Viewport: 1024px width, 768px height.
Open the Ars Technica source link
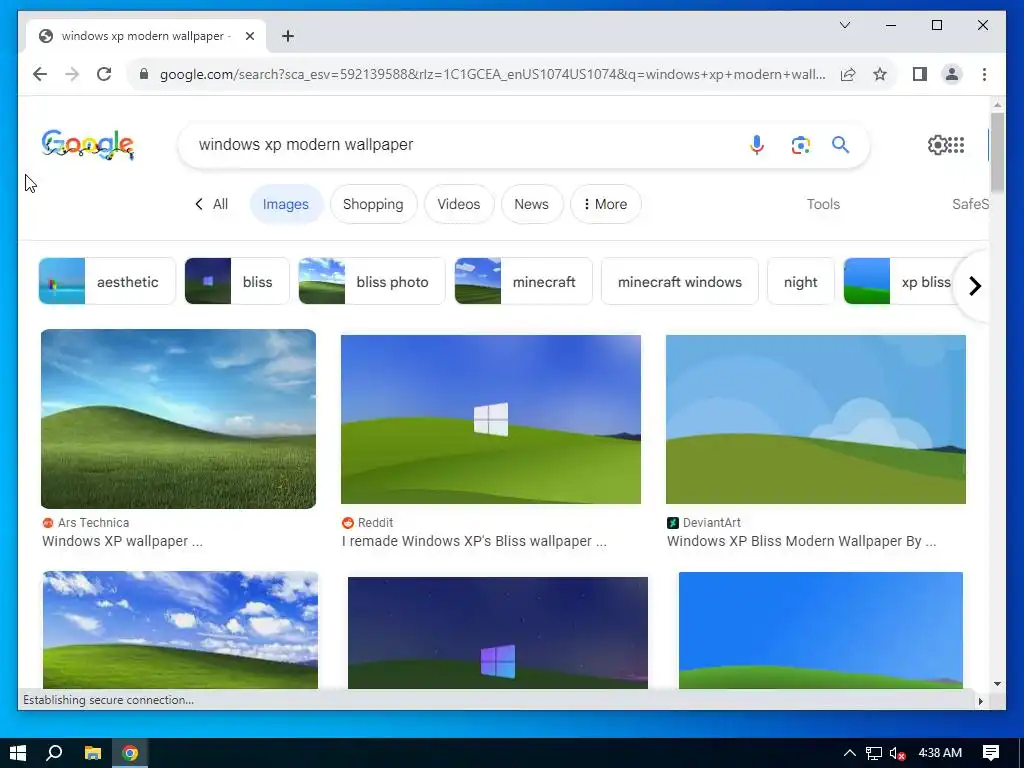pyautogui.click(x=86, y=522)
